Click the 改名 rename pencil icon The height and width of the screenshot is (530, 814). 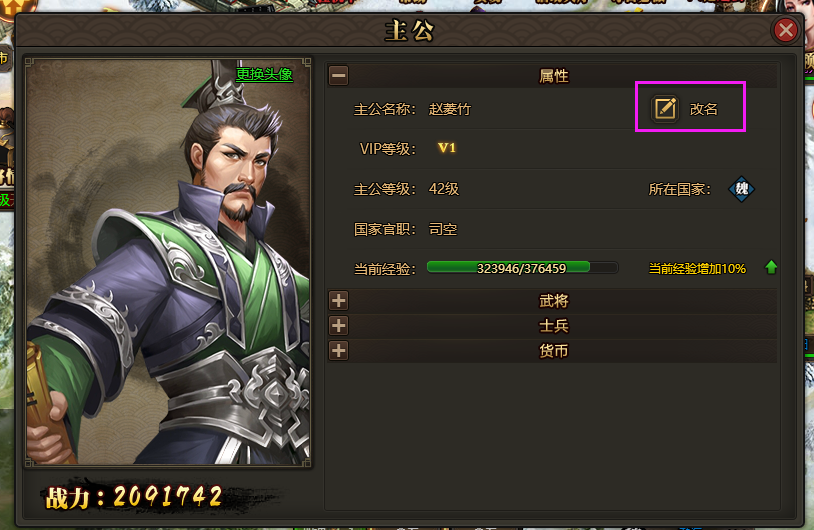[x=665, y=108]
